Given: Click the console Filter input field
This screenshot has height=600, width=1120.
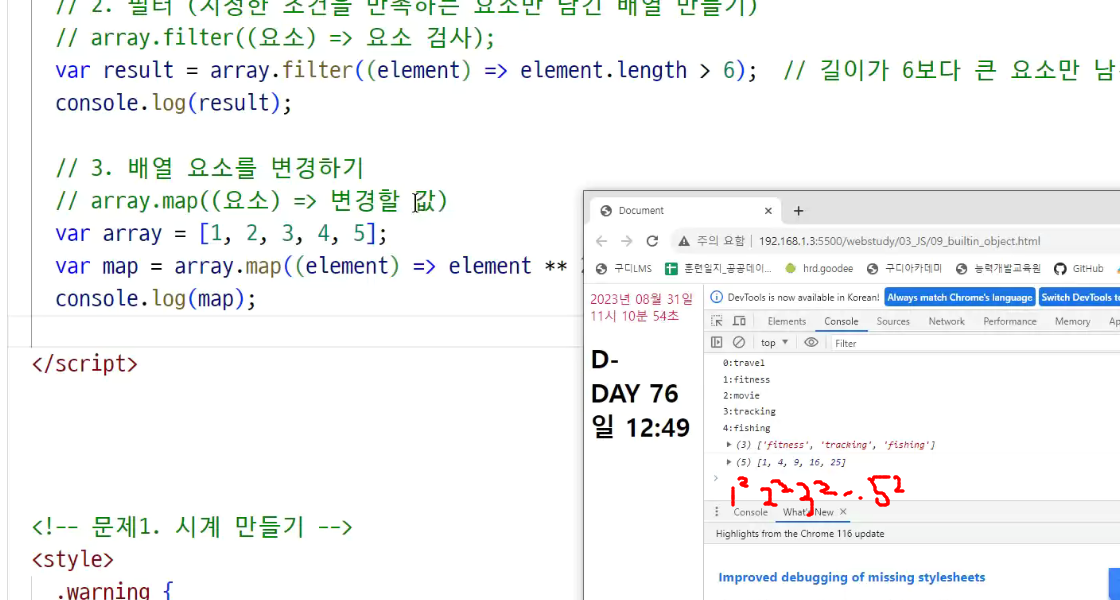Looking at the screenshot, I should (974, 344).
